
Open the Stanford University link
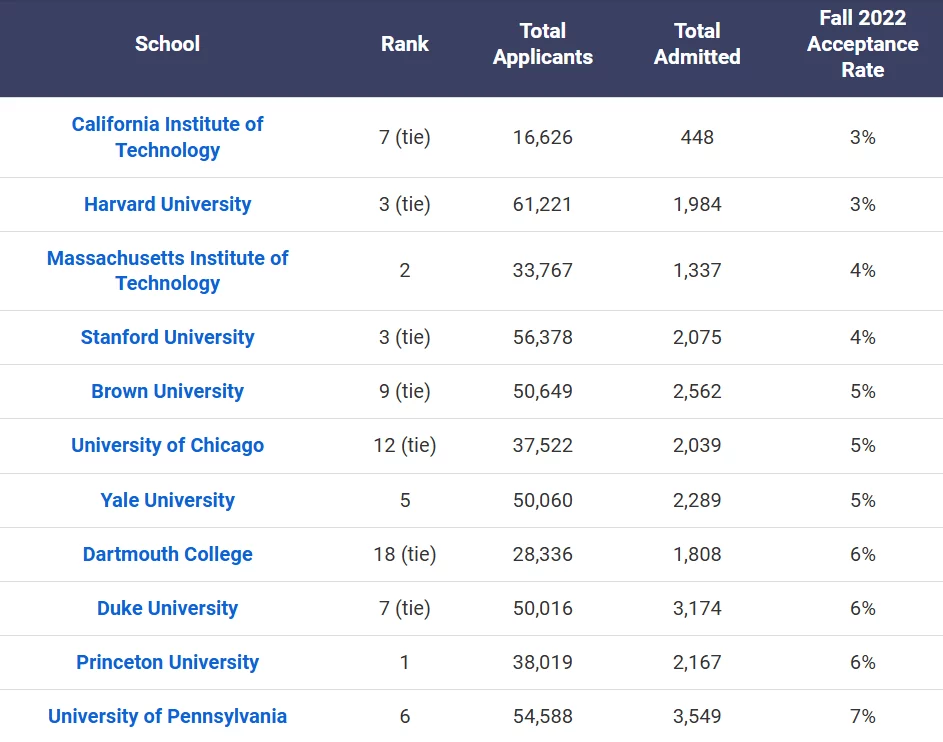click(x=167, y=337)
